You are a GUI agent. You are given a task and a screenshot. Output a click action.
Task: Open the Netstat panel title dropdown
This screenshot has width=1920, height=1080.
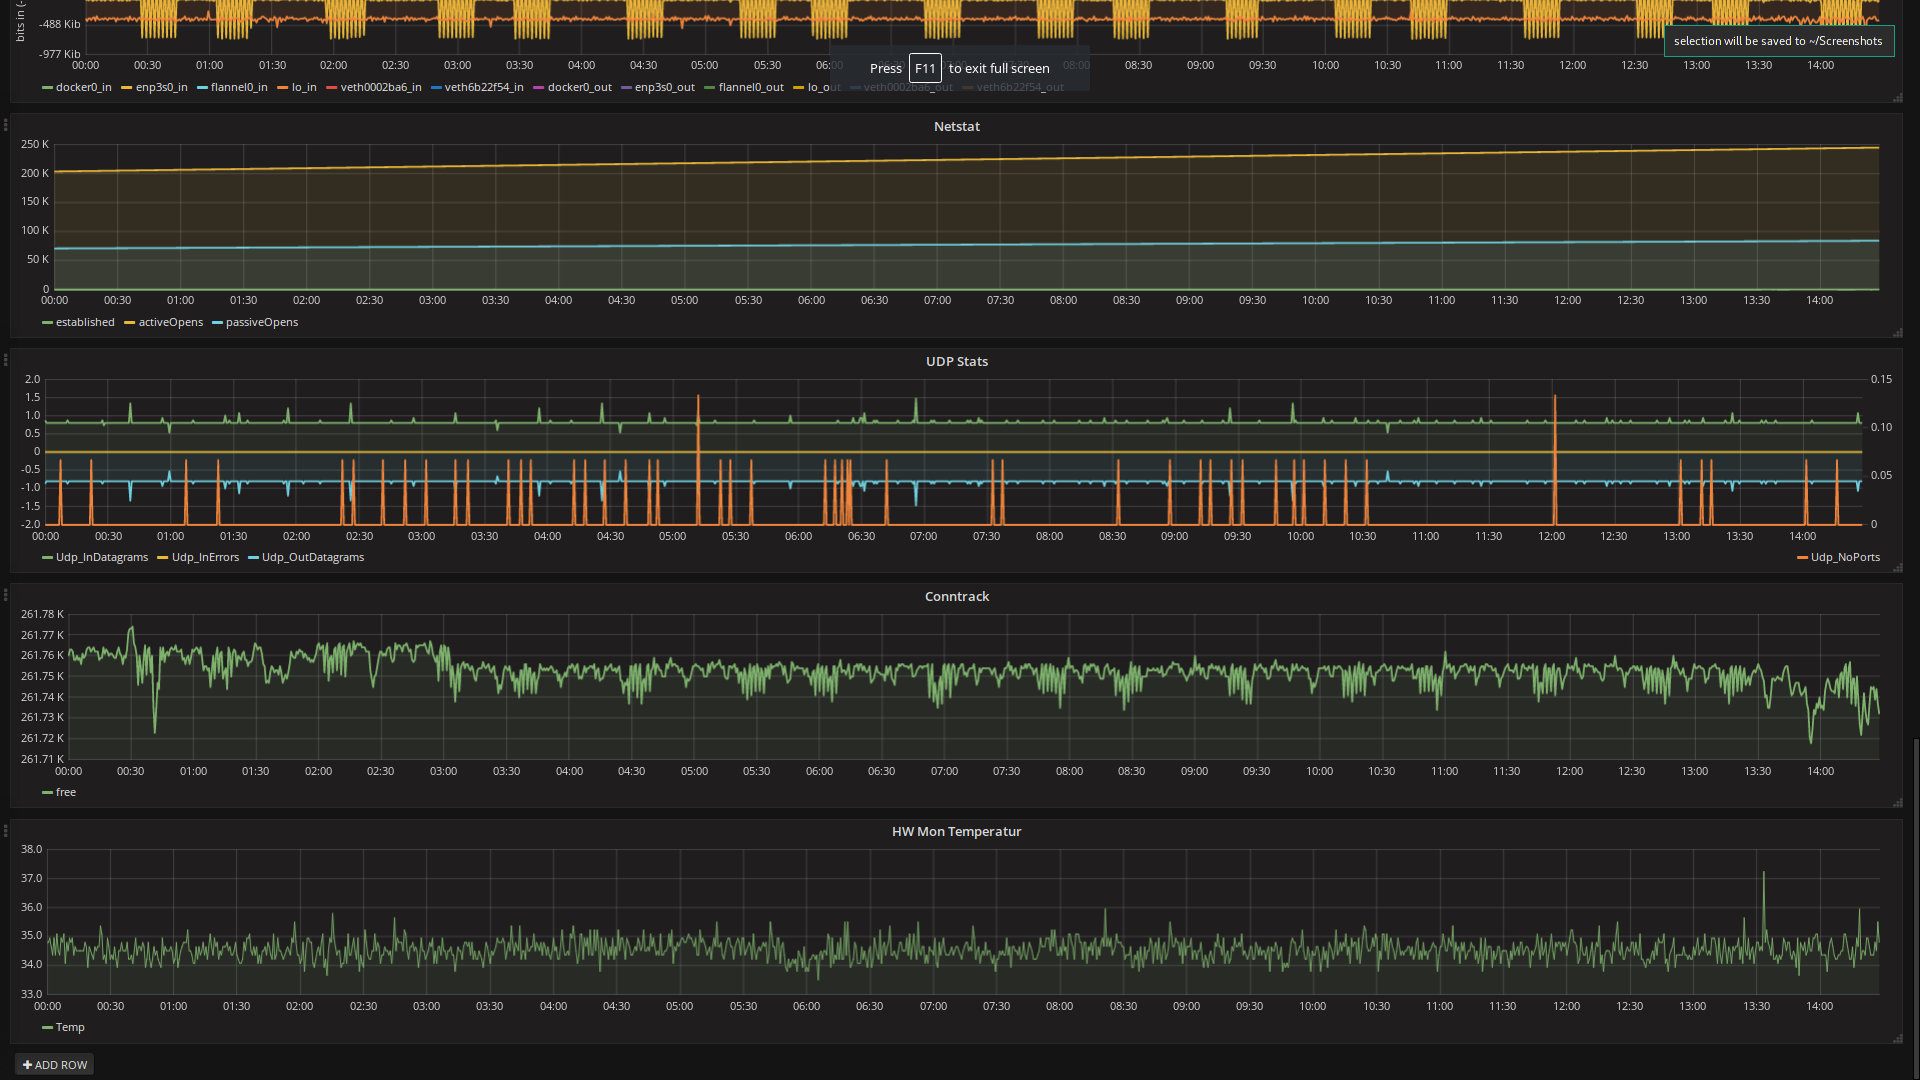tap(956, 126)
